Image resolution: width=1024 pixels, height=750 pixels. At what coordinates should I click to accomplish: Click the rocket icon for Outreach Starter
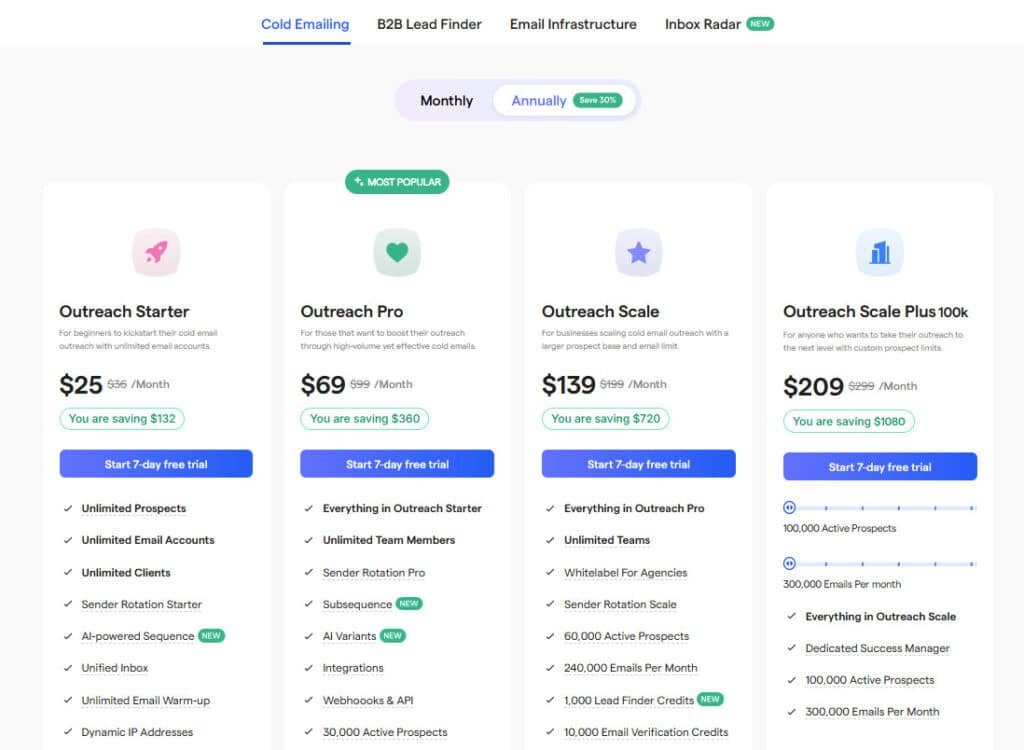pyautogui.click(x=156, y=252)
